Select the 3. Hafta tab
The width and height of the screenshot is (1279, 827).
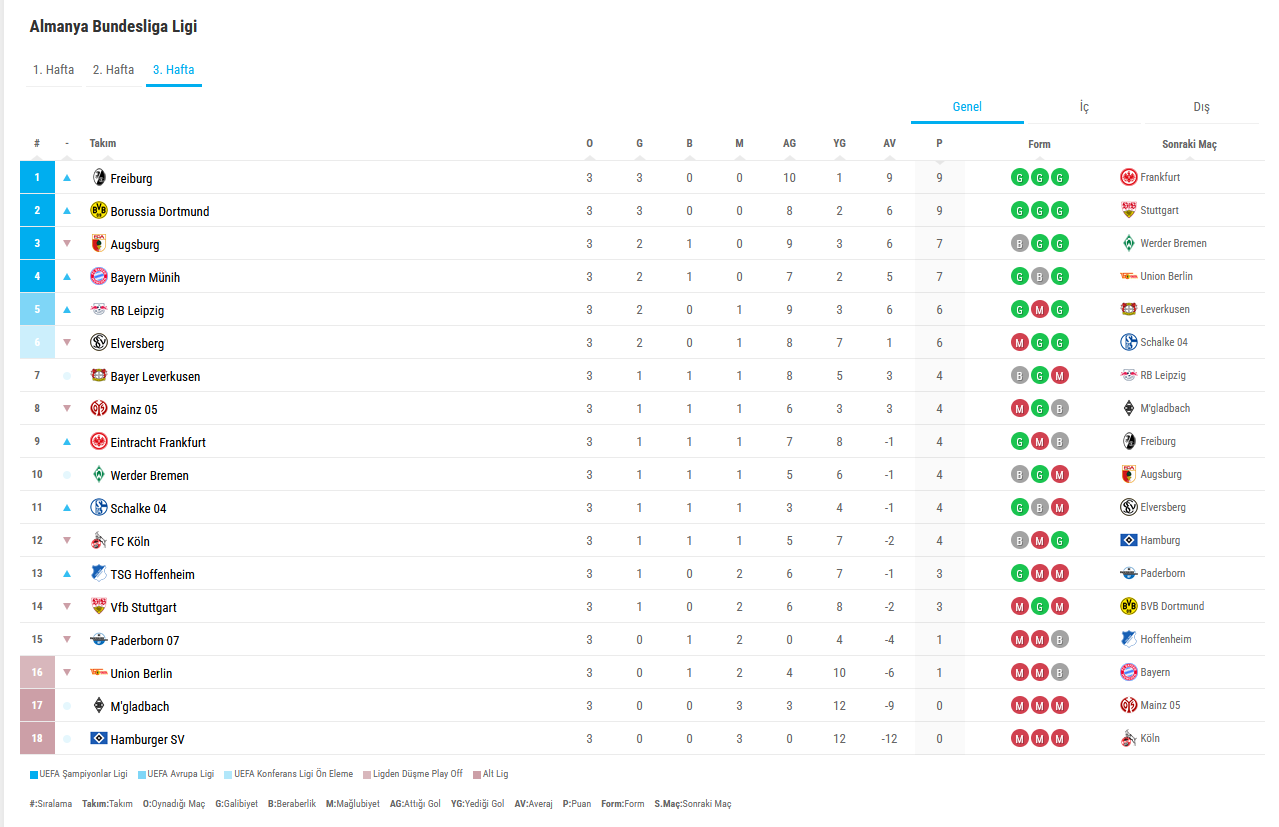pos(174,70)
